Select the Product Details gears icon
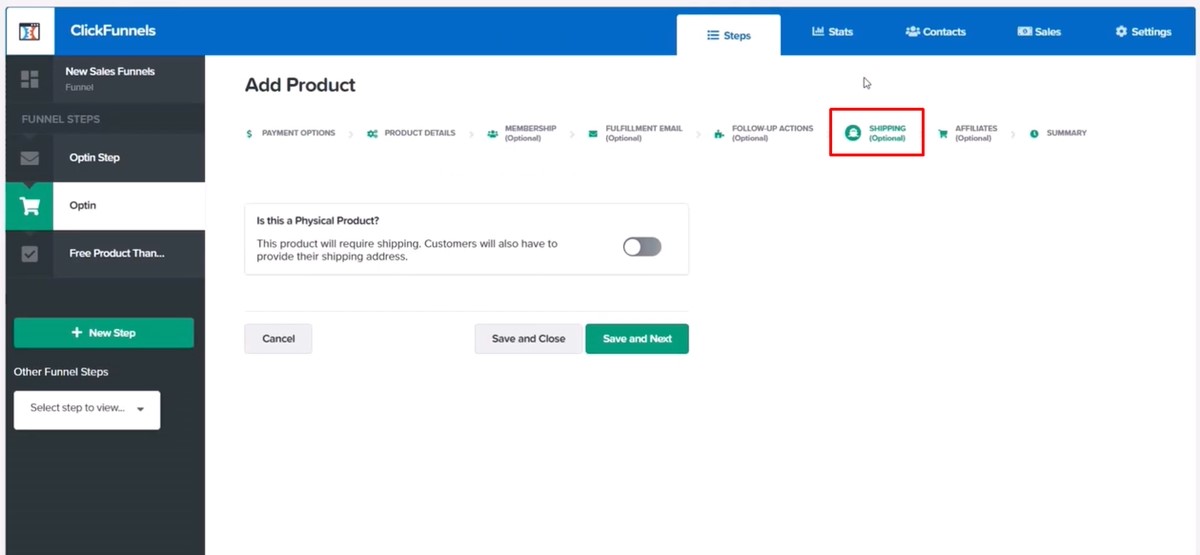 (x=372, y=133)
